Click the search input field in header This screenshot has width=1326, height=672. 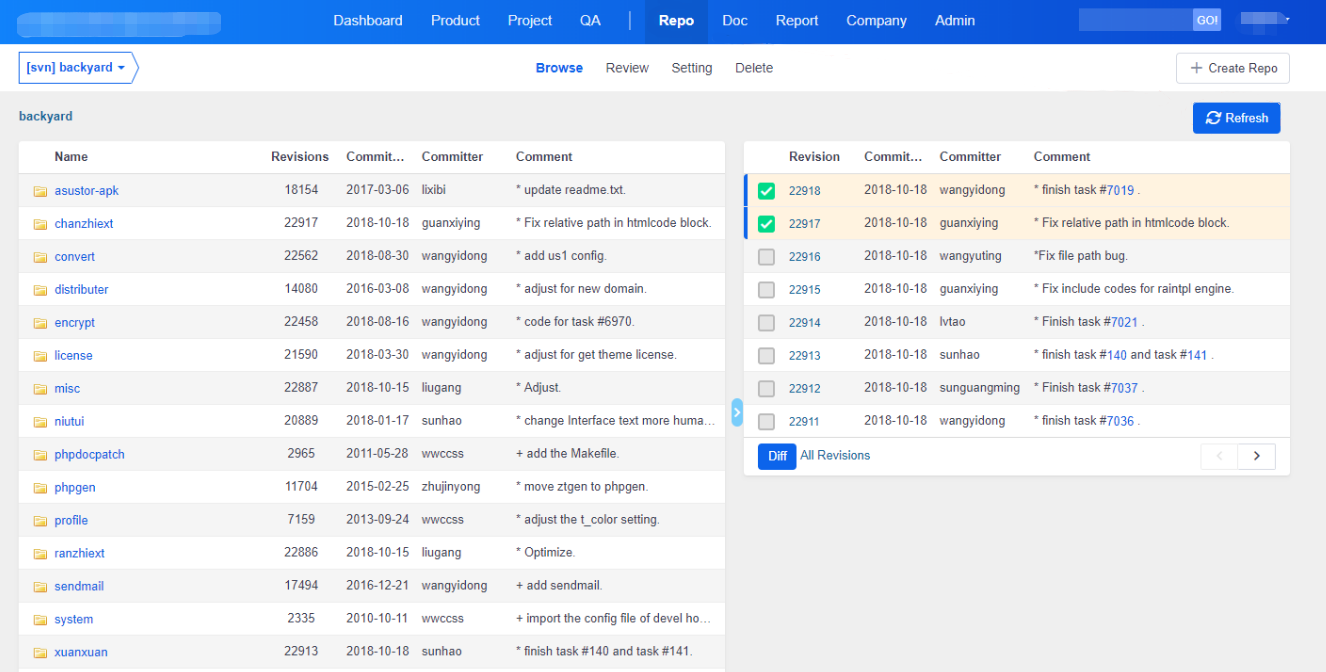point(1135,20)
